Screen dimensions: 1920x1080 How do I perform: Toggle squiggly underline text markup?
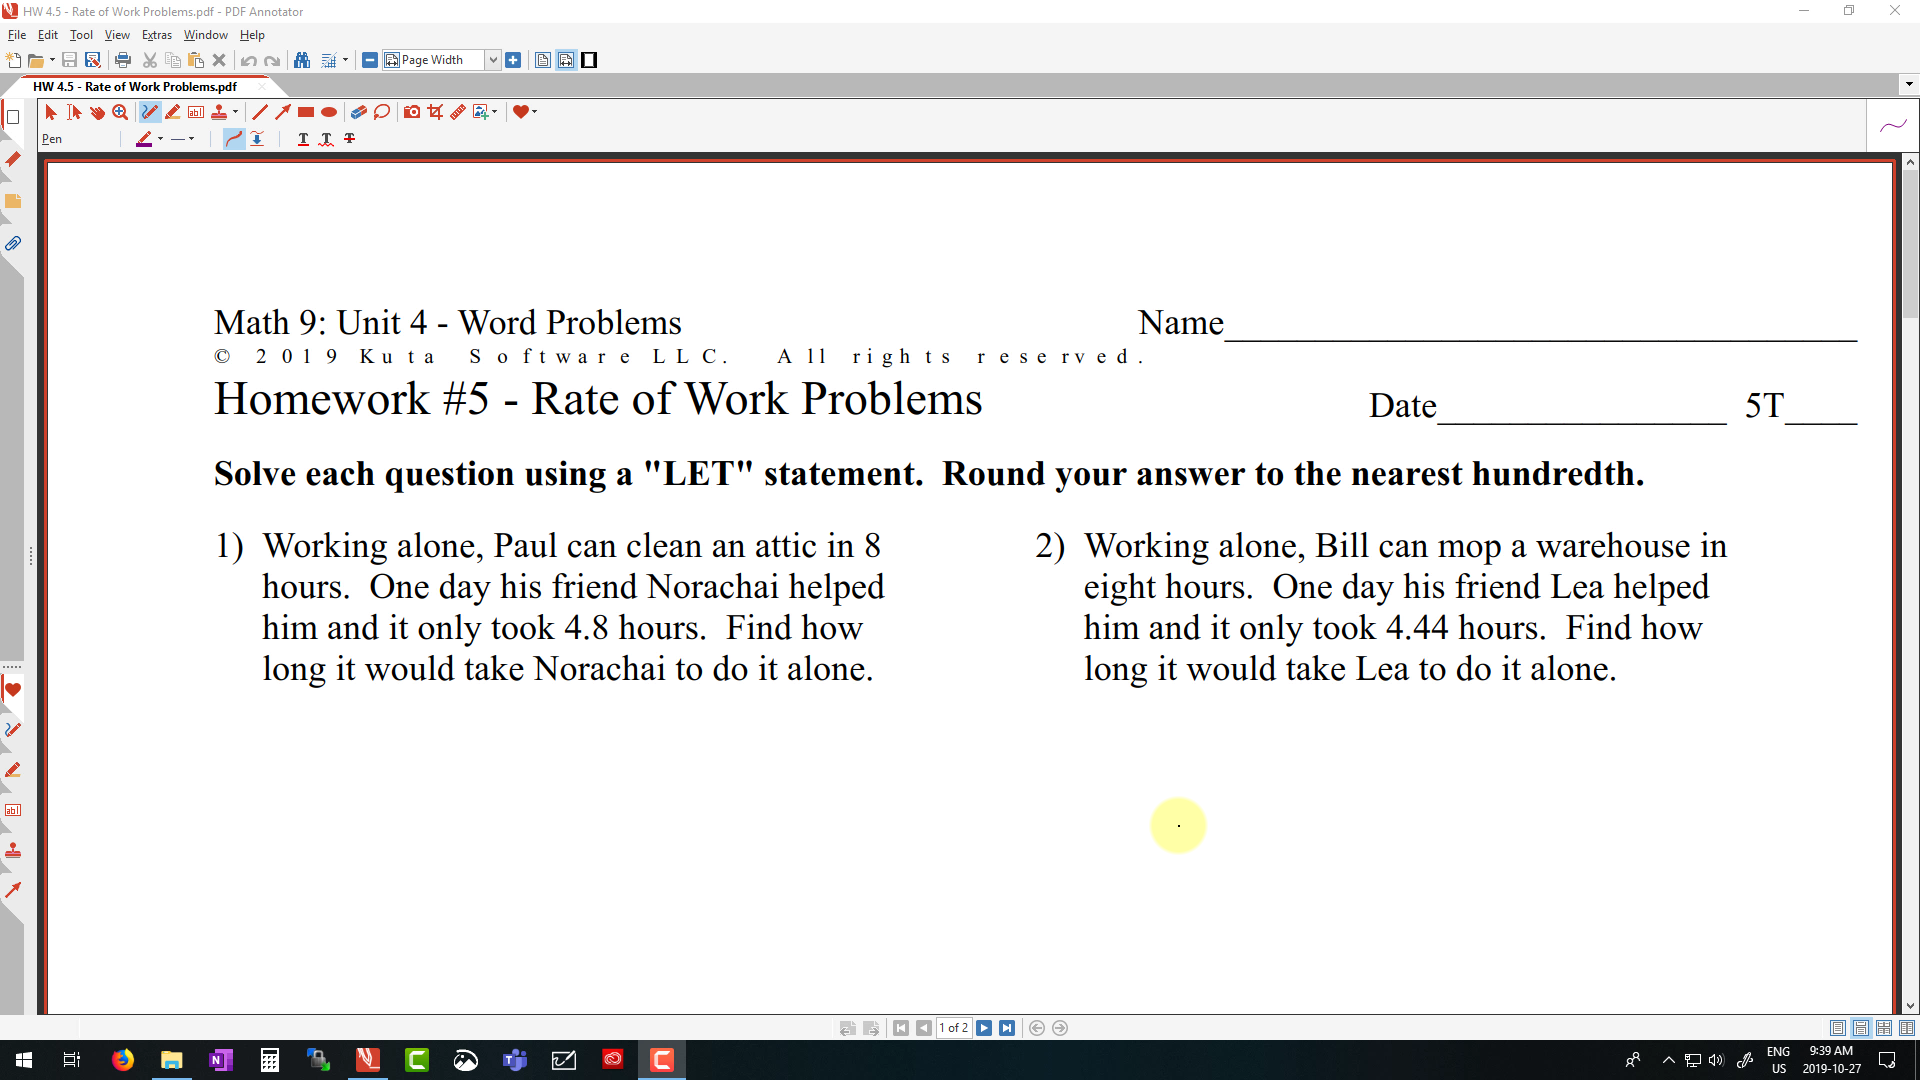point(326,139)
